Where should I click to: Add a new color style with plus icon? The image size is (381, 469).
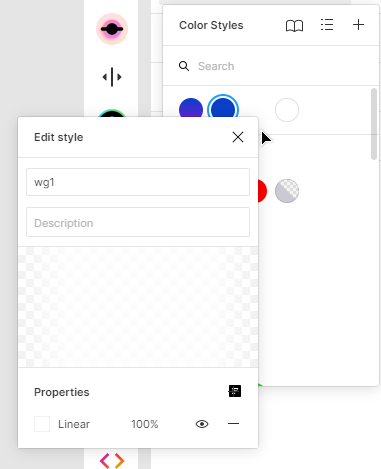358,25
